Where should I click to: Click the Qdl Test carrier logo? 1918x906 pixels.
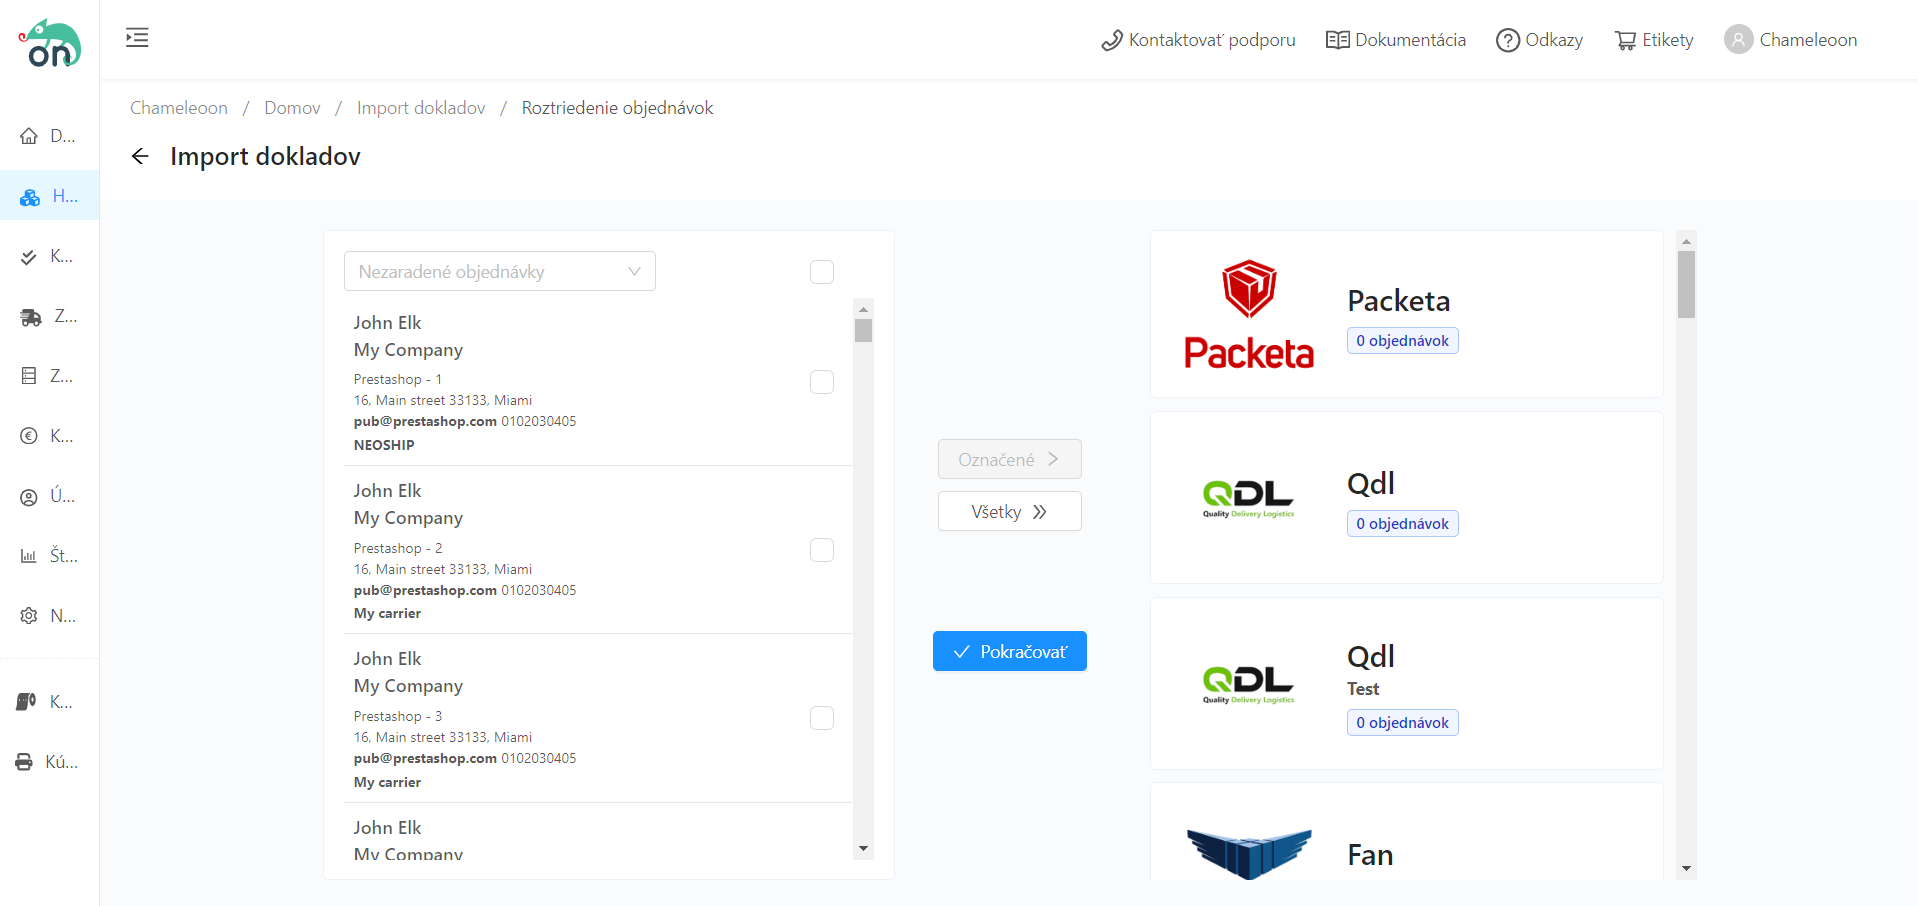tap(1248, 684)
